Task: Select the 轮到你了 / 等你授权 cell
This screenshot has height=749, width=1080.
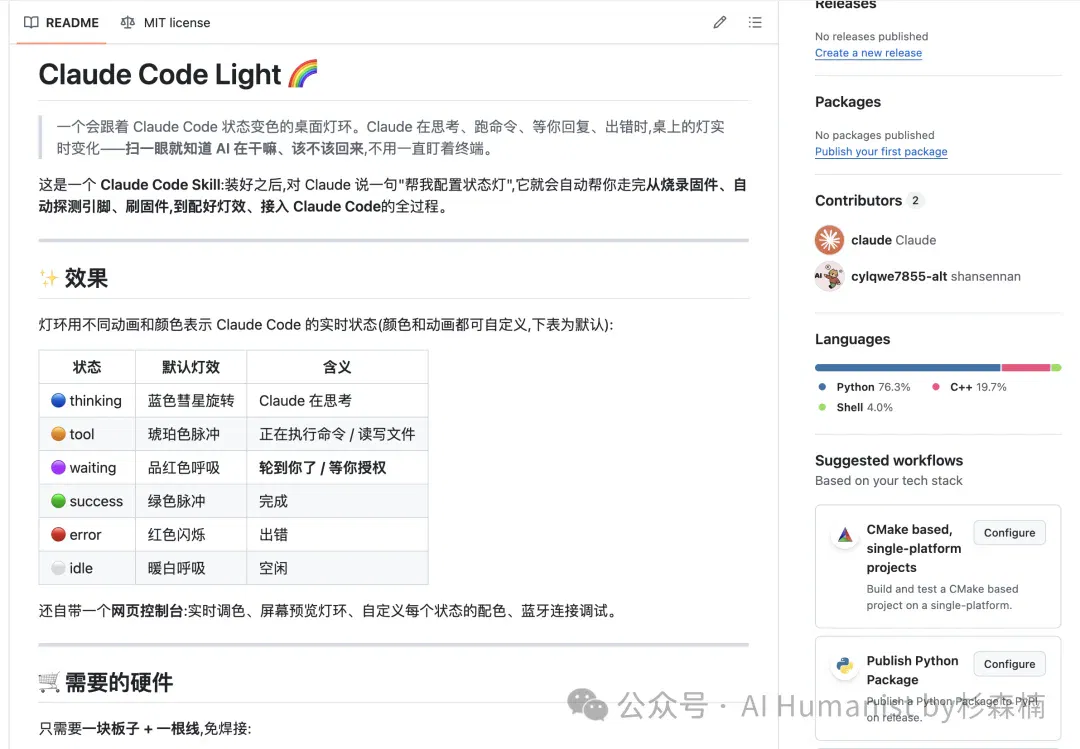Action: (338, 467)
